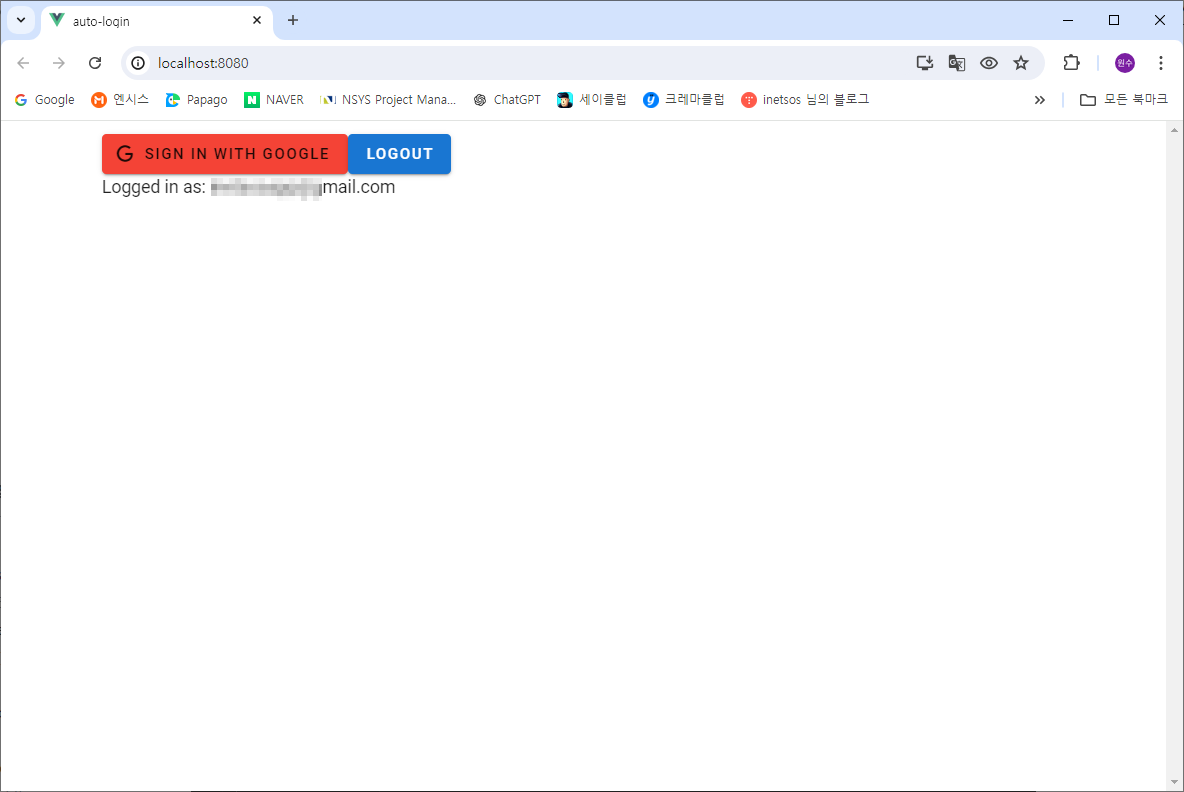Screen dimensions: 1184x792
Task: Click the blue Logout button
Action: click(399, 154)
